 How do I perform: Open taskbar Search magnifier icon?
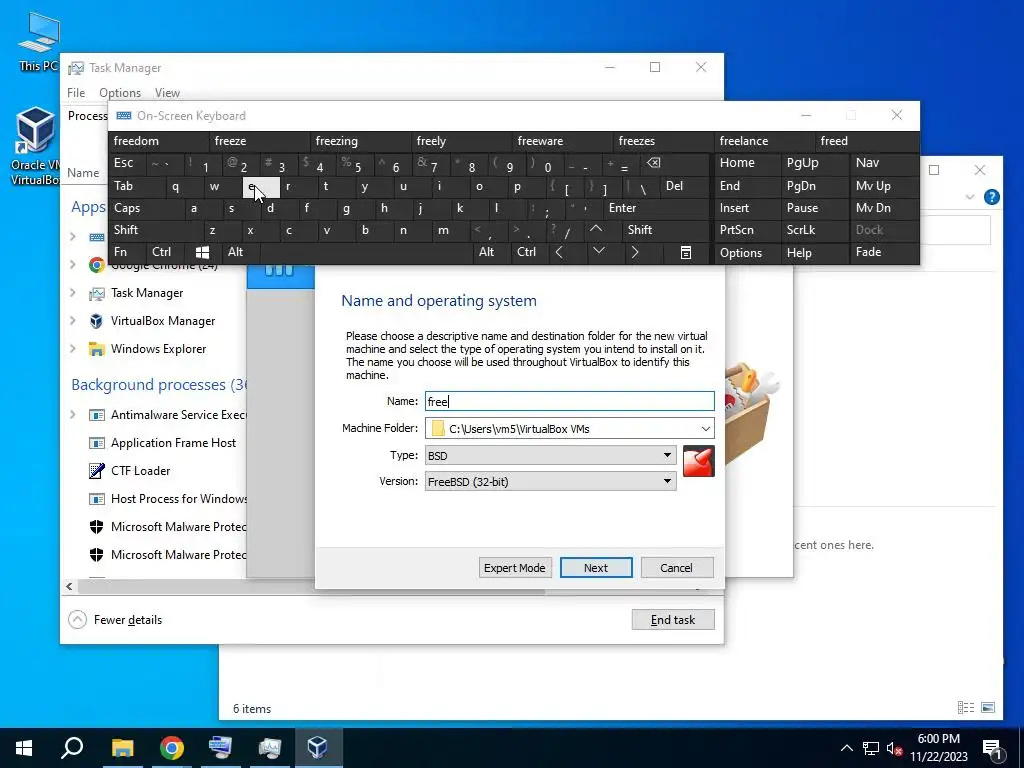72,748
